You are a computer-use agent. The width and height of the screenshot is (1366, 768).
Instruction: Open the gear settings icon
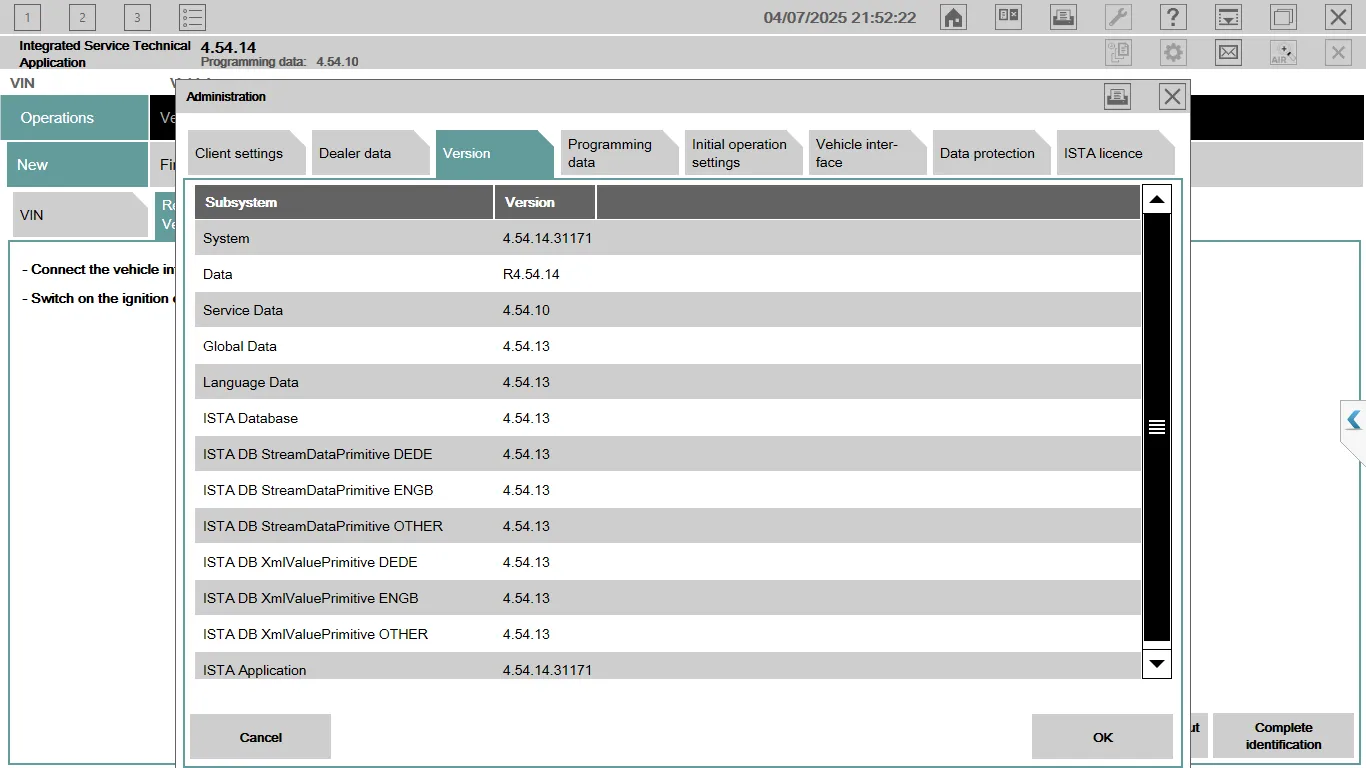click(1173, 53)
